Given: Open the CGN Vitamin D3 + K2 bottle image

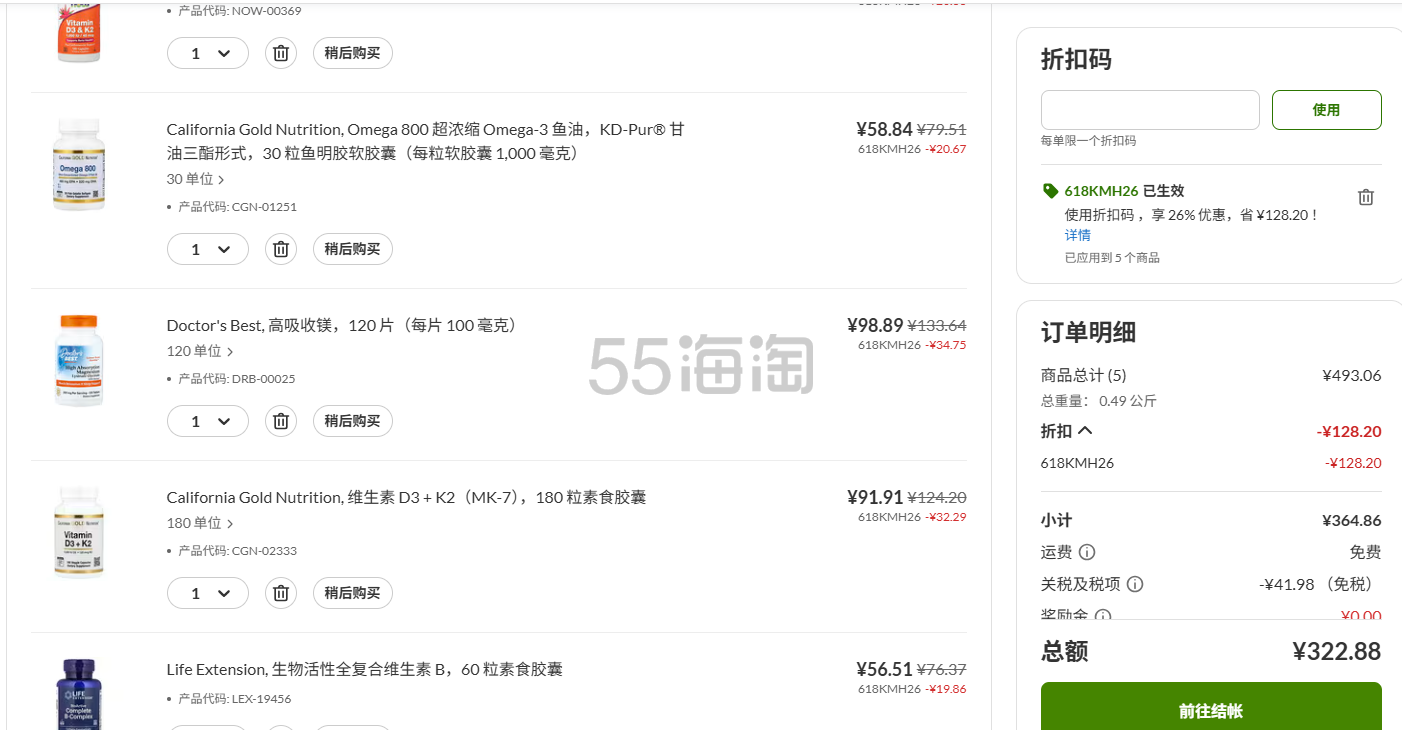Looking at the screenshot, I should coord(79,532).
